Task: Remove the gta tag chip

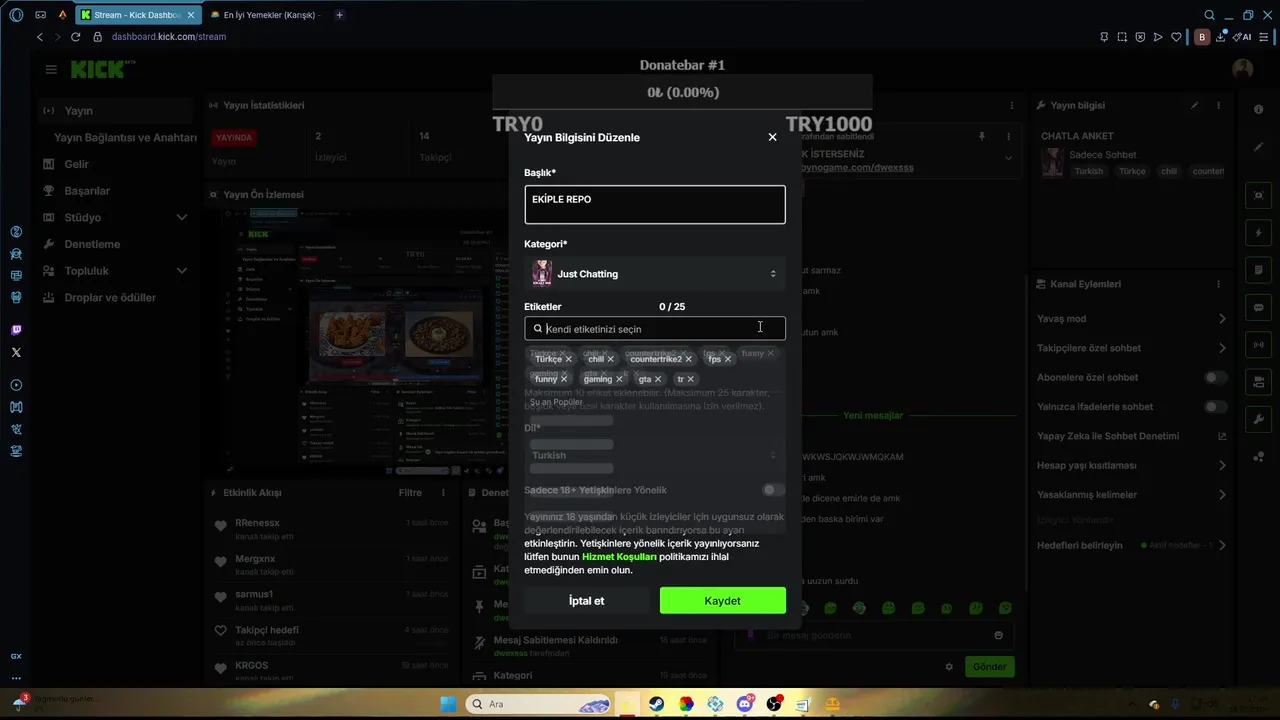Action: [657, 379]
